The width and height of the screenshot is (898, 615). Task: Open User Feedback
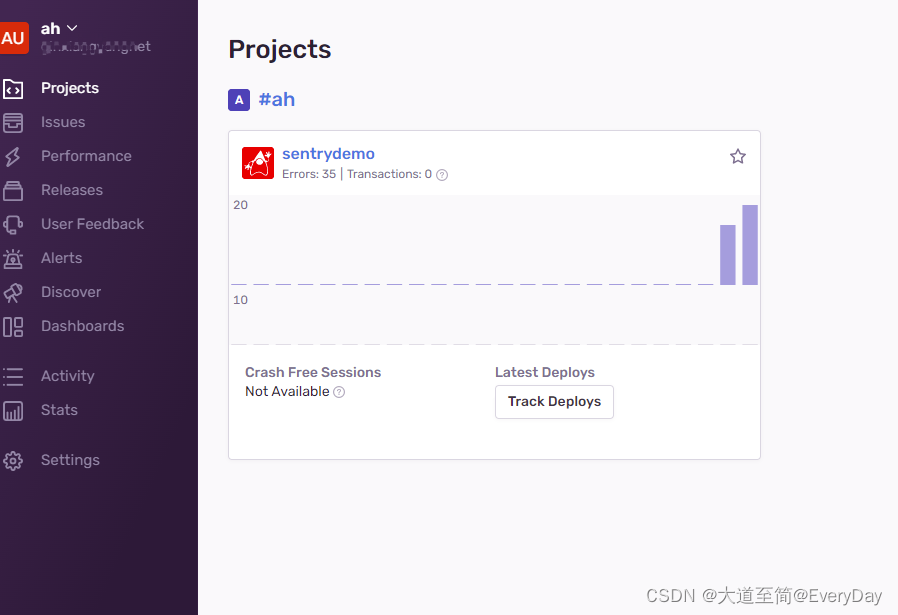93,224
